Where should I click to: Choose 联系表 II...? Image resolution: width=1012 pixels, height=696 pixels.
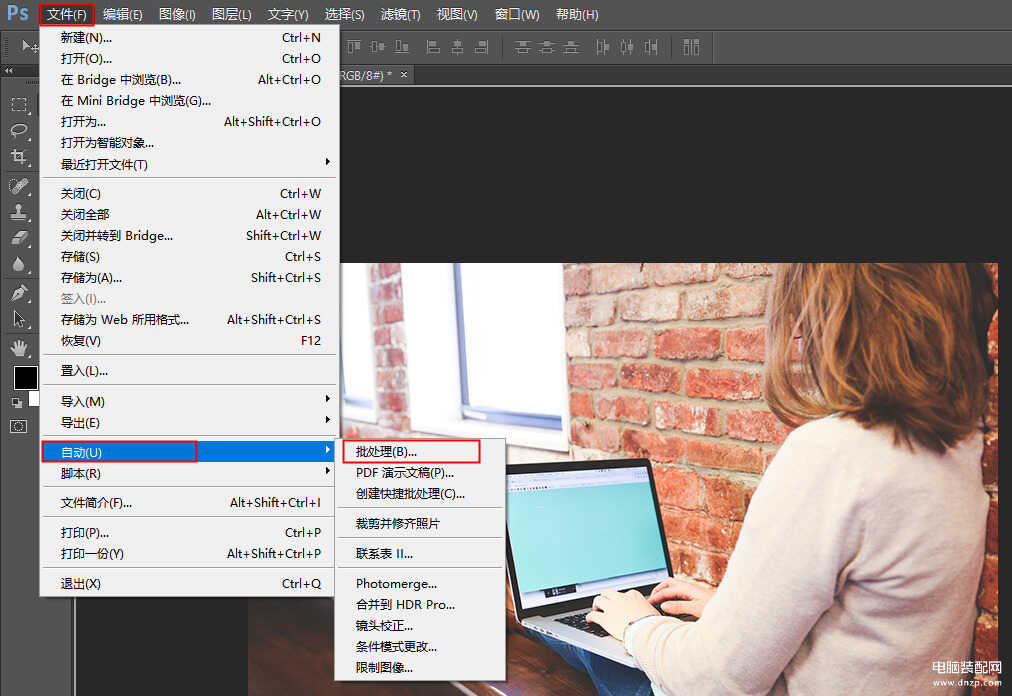(x=420, y=553)
